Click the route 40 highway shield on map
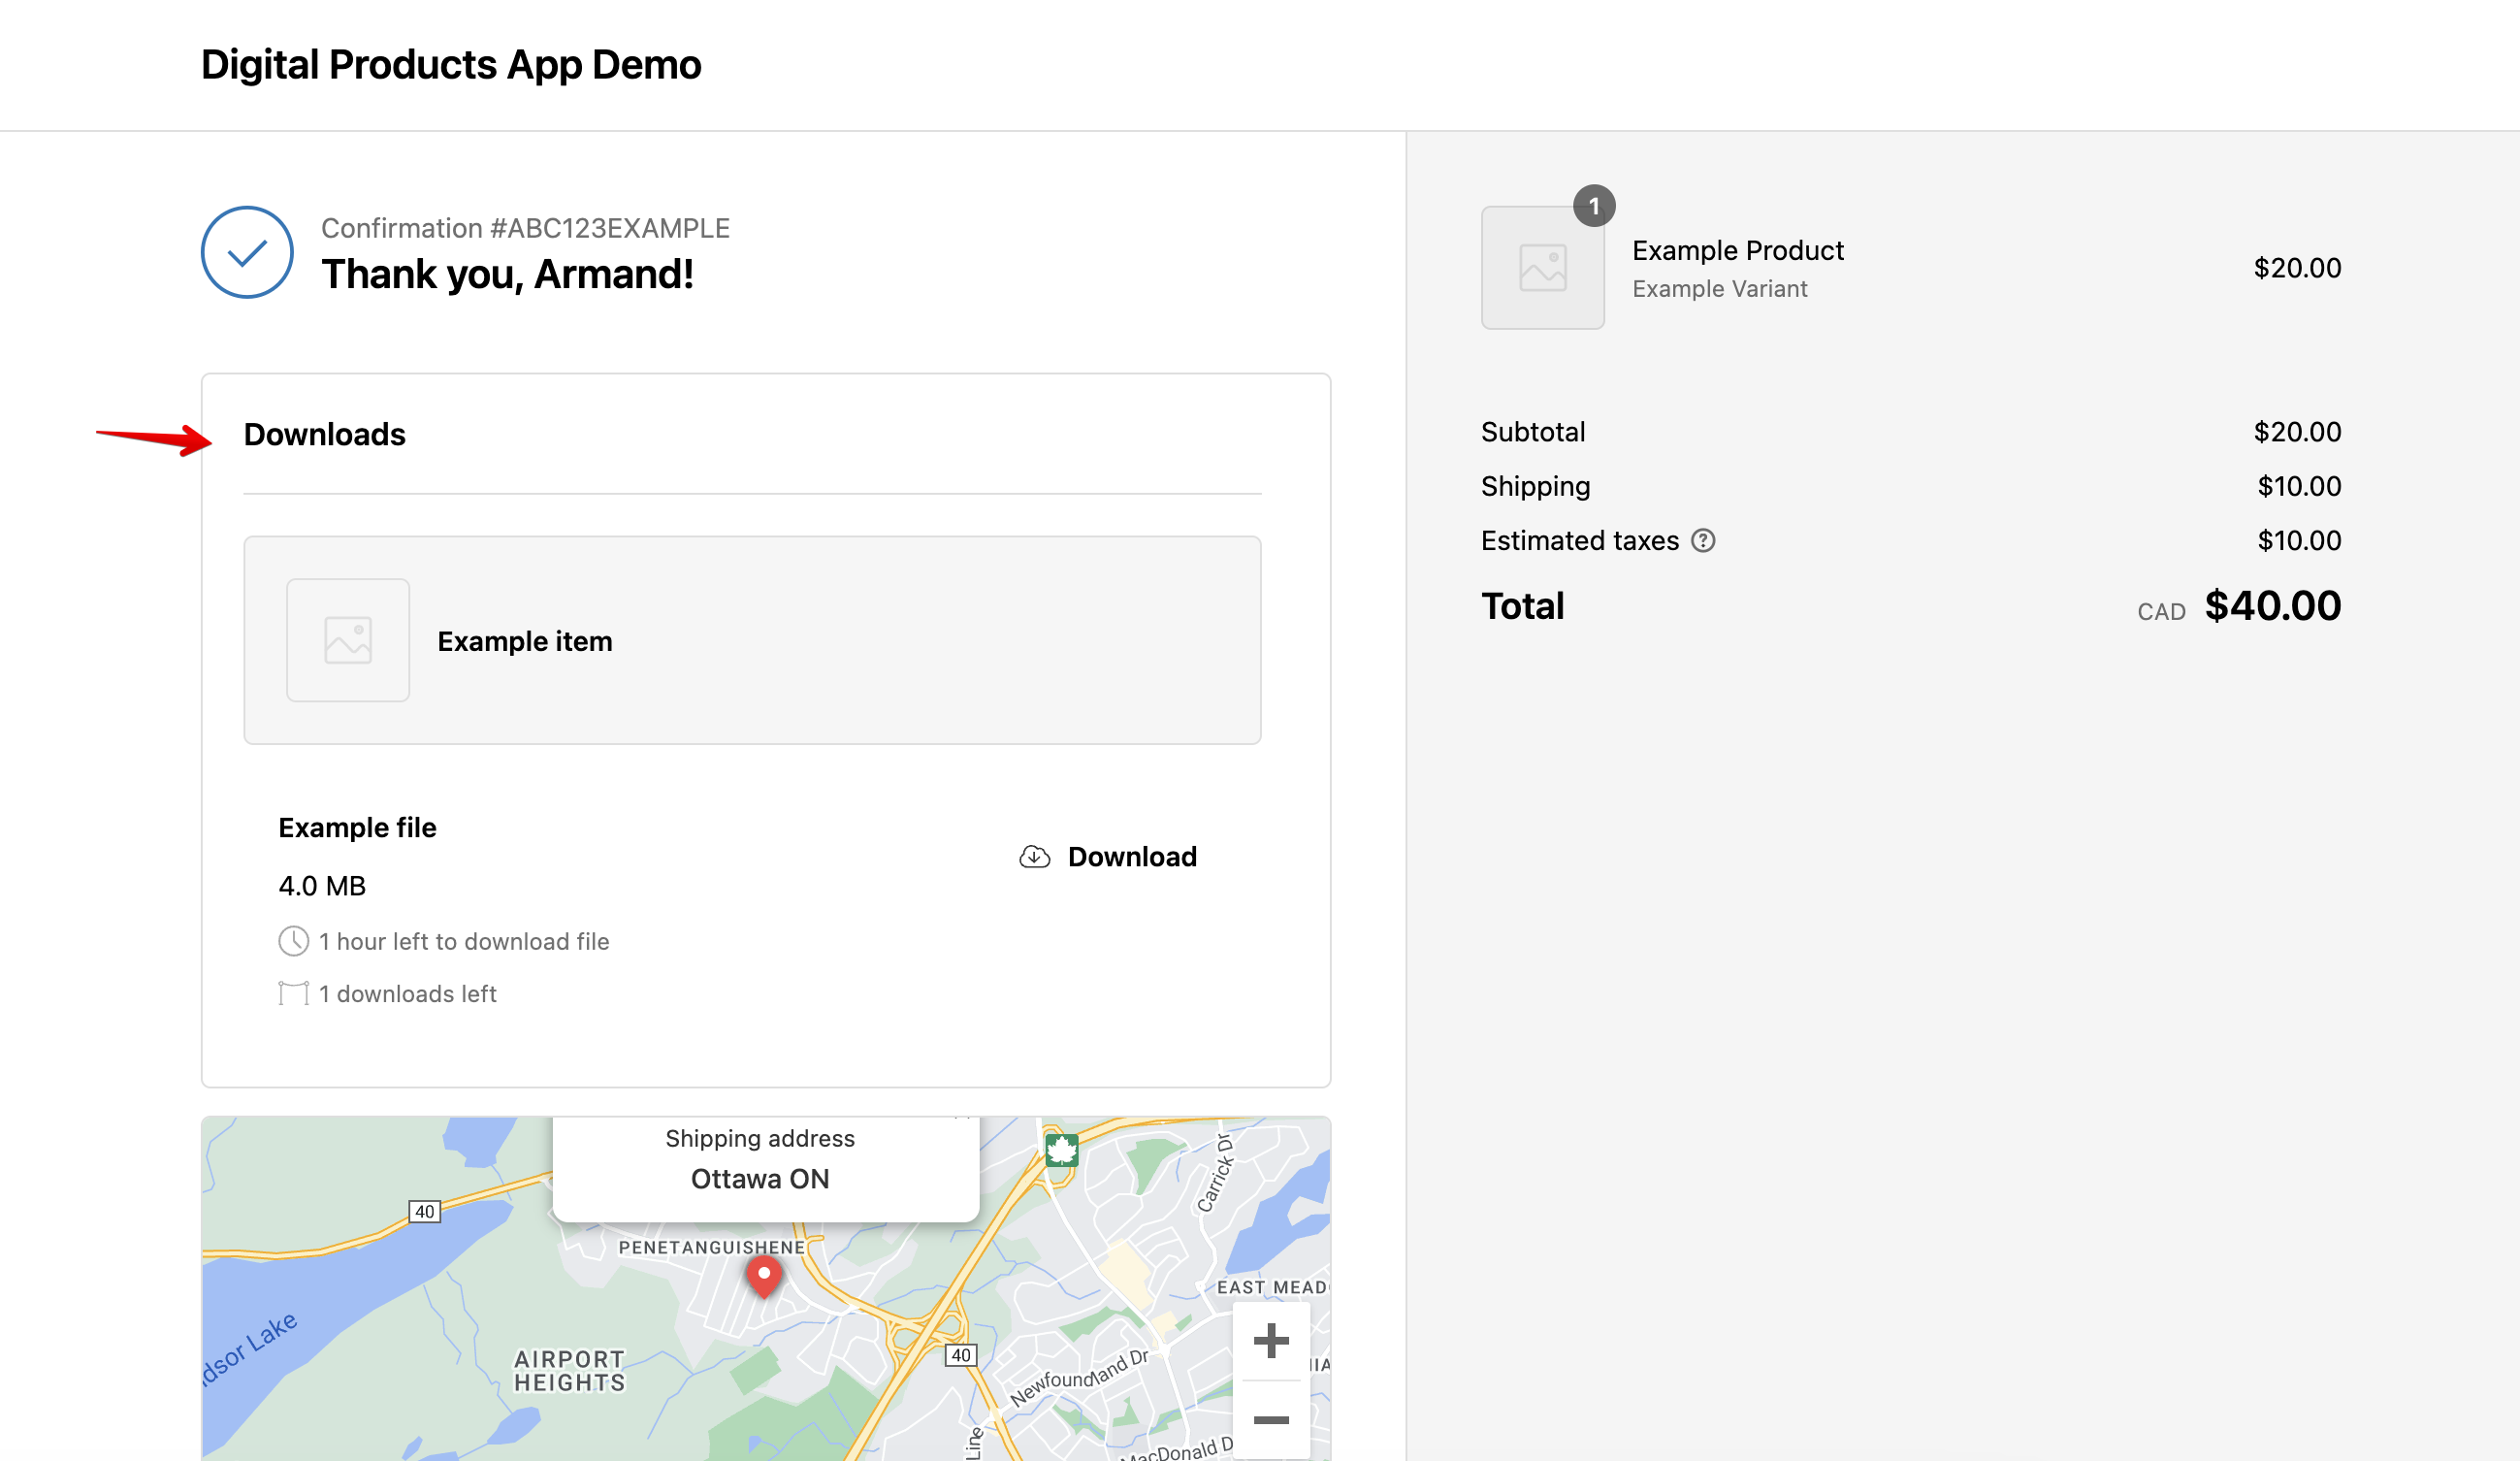Image resolution: width=2520 pixels, height=1461 pixels. click(425, 1211)
